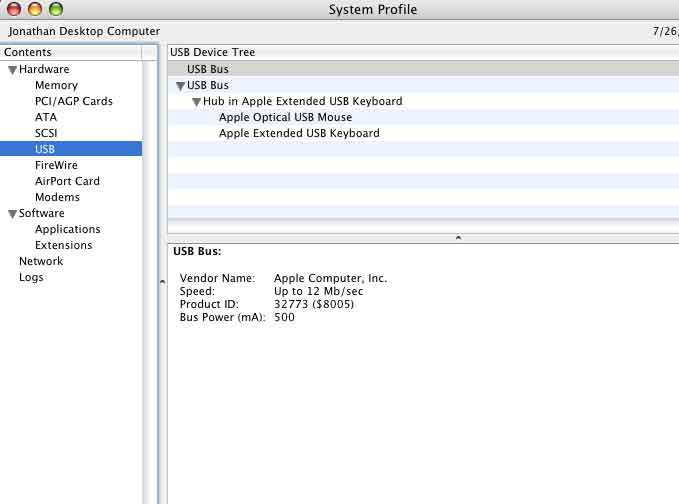The width and height of the screenshot is (679, 504).
Task: View the Logs section
Action: click(31, 278)
